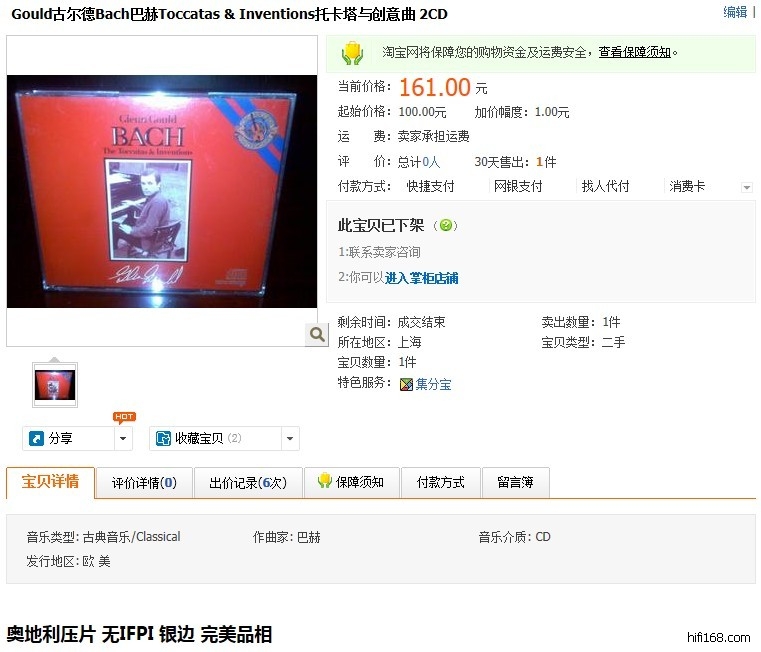Click the 收藏宝贝 favorite icon
This screenshot has height=652, width=761.
point(163,438)
